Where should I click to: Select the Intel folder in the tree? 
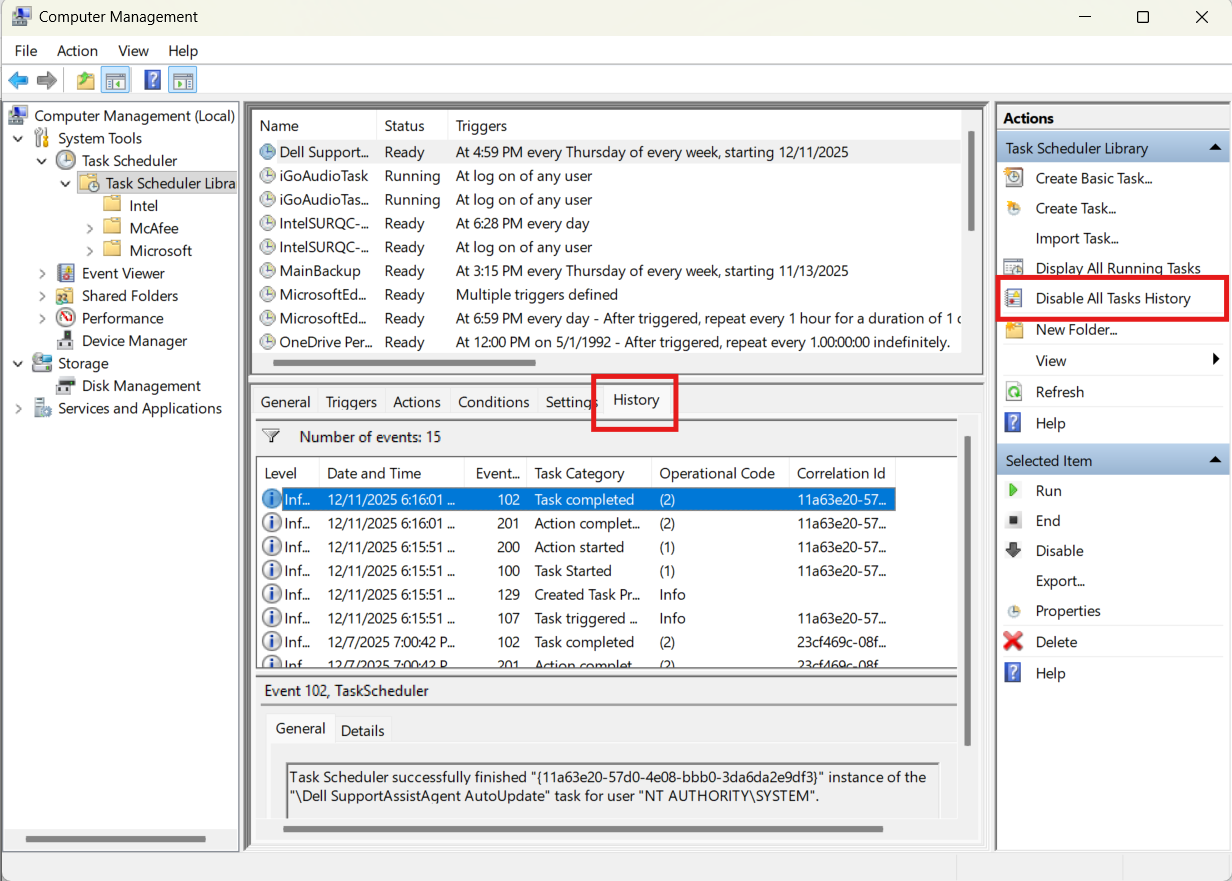coord(144,206)
